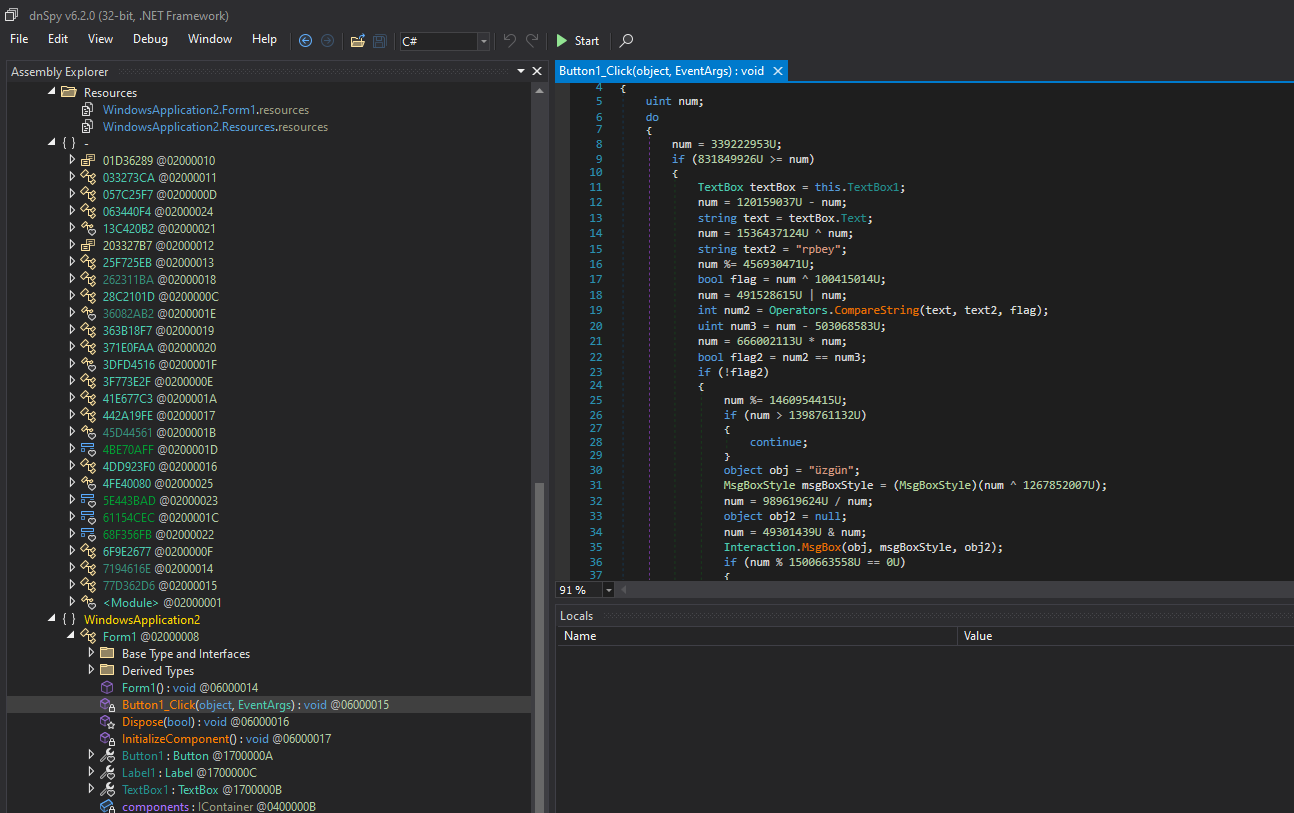Open the 91 % zoom level dropdown

[608, 590]
